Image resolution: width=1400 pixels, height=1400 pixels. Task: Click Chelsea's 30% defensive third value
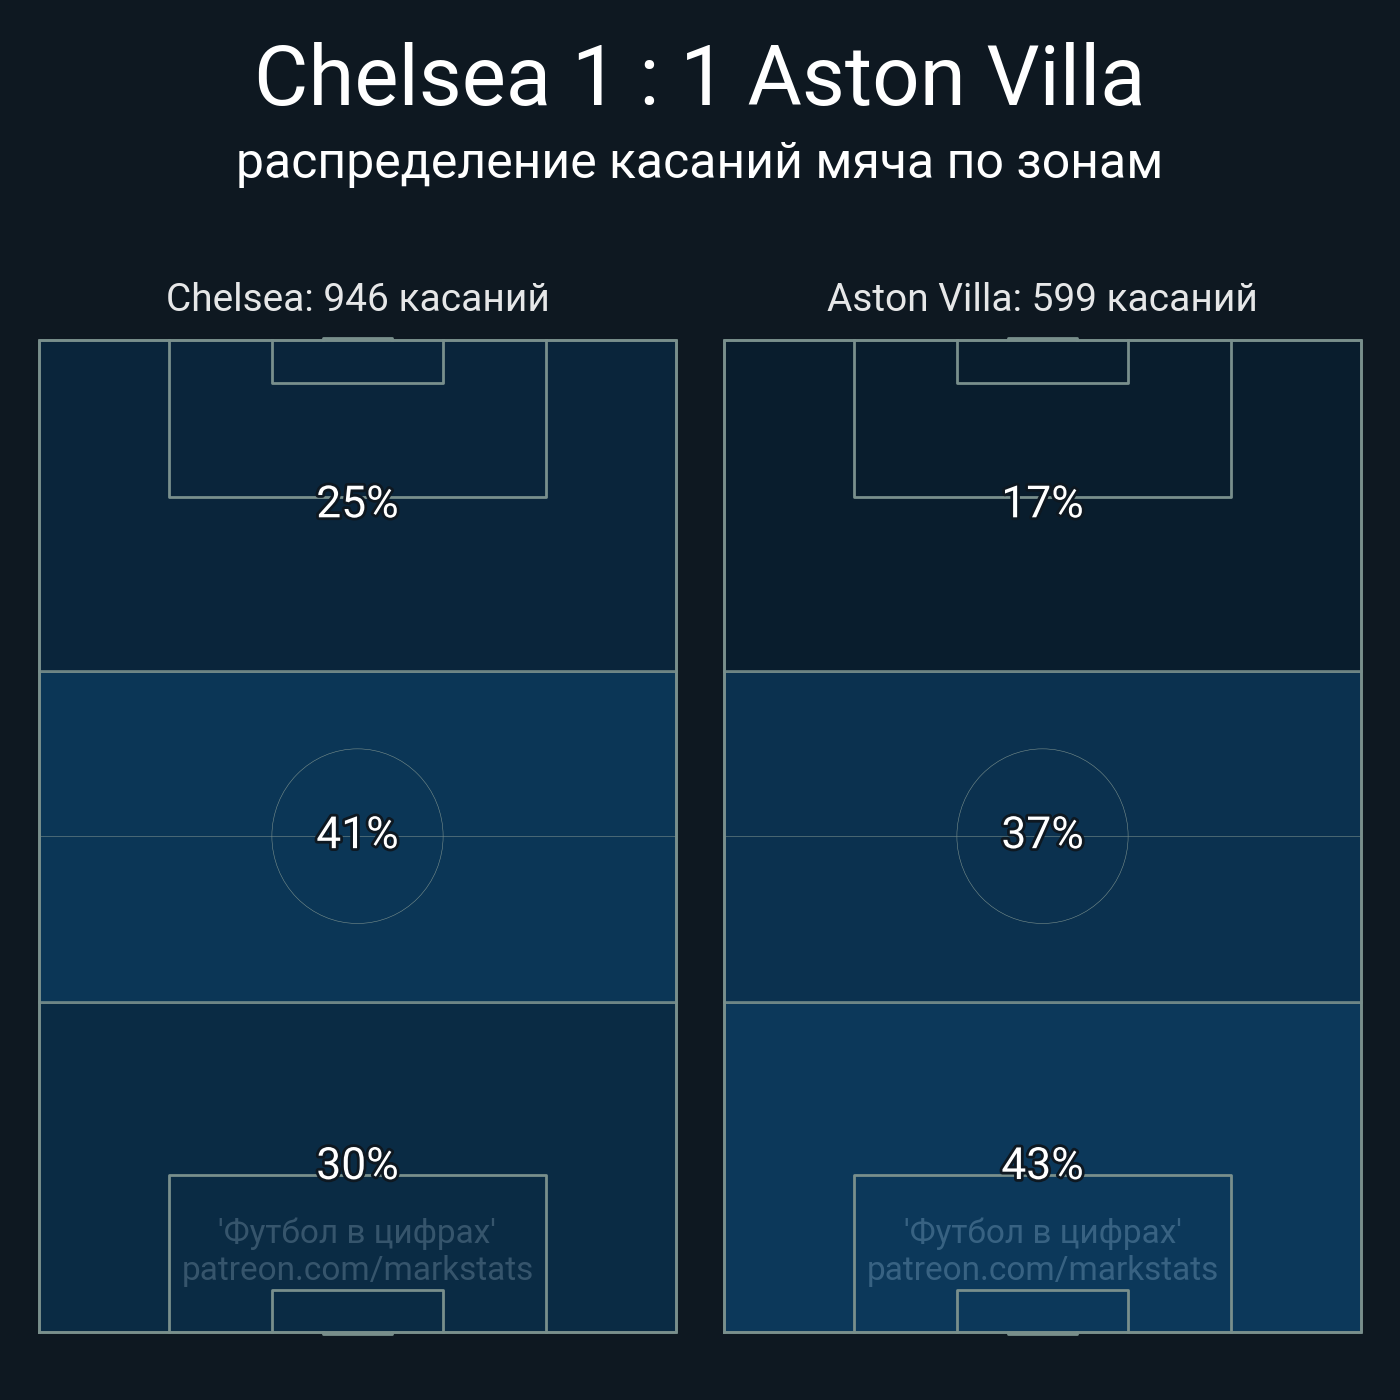(357, 1164)
